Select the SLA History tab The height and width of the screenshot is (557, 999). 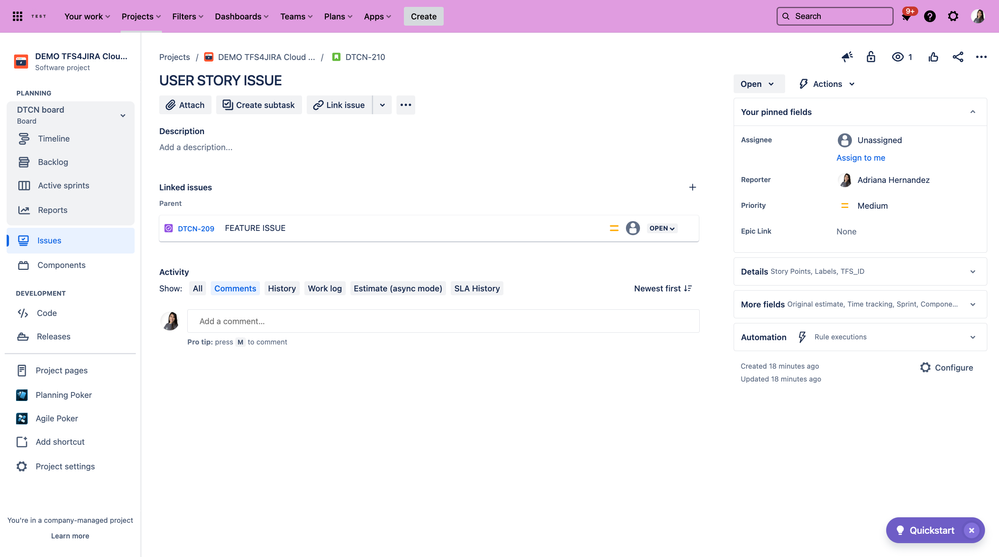tap(477, 289)
